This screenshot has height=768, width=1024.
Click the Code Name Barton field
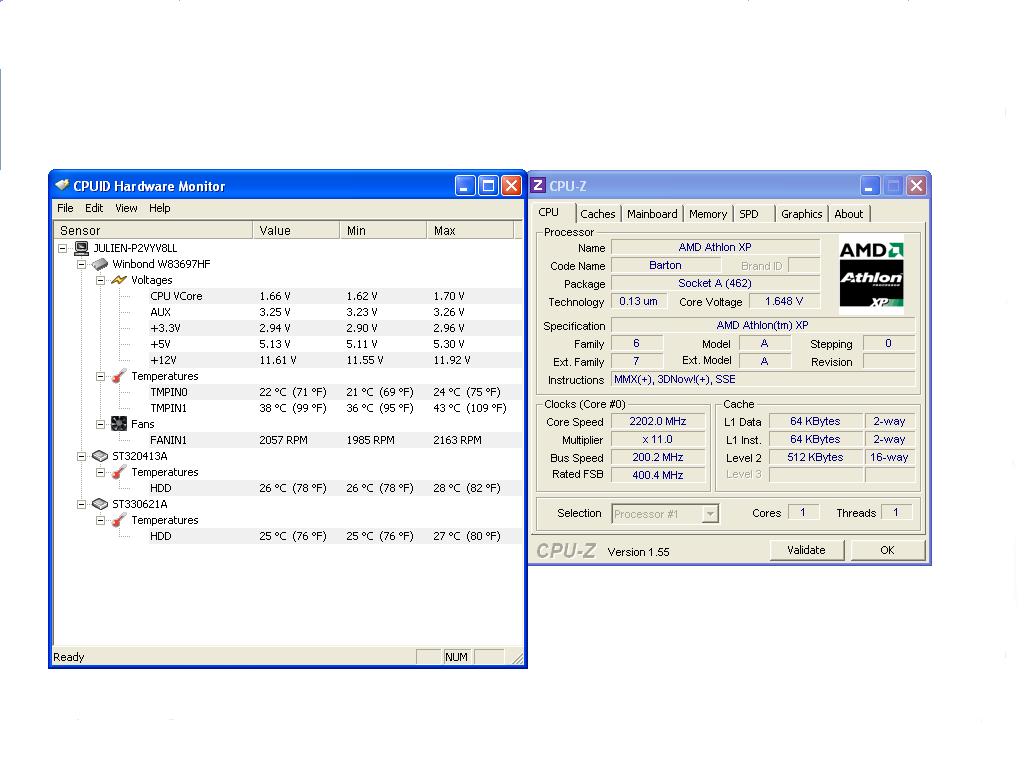pos(665,265)
